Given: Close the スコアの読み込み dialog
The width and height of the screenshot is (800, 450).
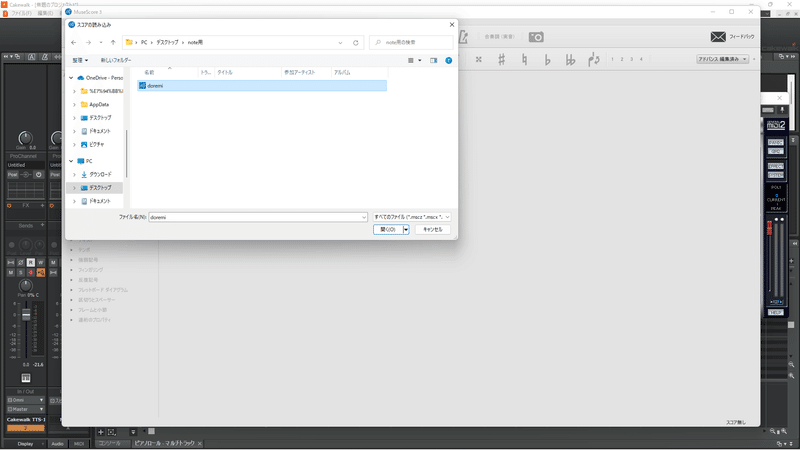Looking at the screenshot, I should [x=452, y=24].
